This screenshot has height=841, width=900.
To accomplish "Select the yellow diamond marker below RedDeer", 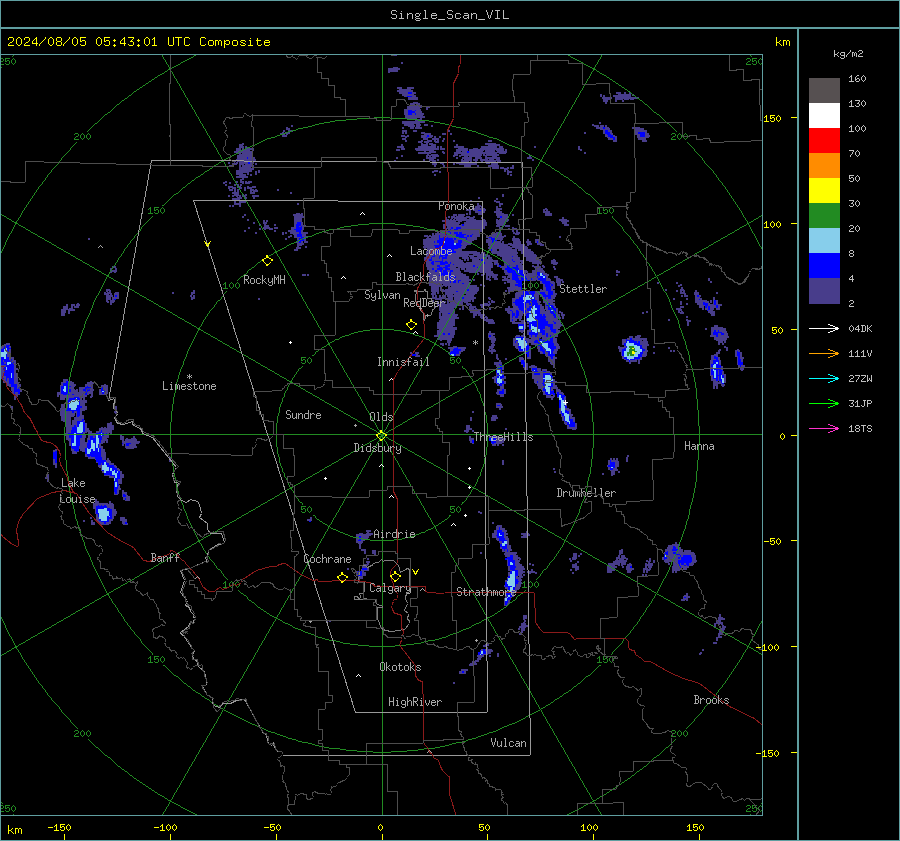I will click(x=411, y=325).
